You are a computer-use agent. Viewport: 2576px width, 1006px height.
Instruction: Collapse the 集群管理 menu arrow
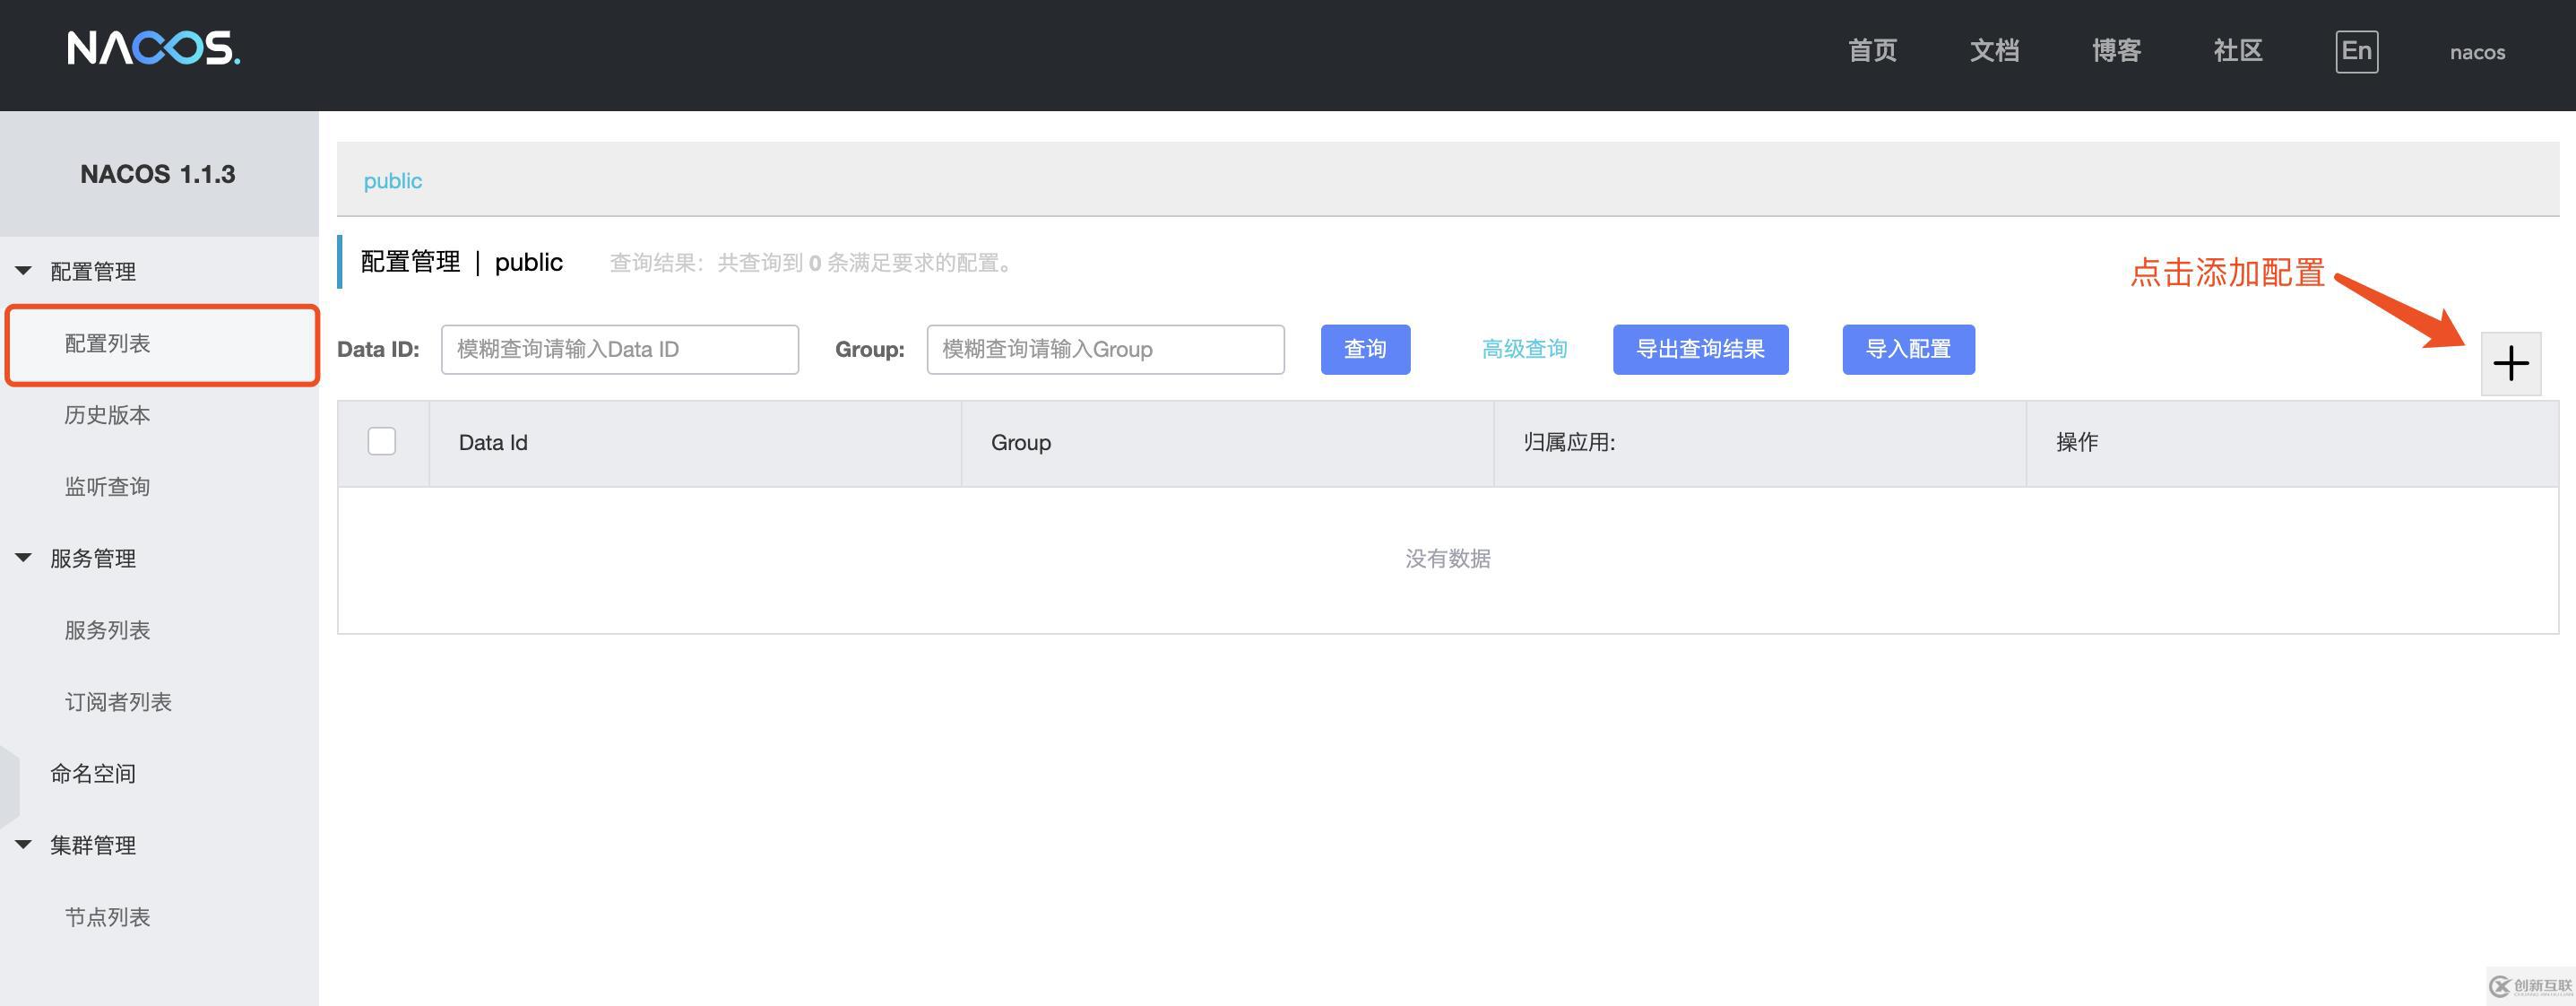[x=24, y=845]
